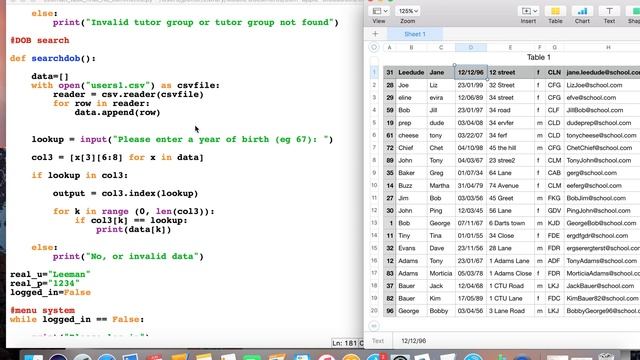Click the add-rows handle below row 20
The width and height of the screenshot is (640, 360).
374,326
